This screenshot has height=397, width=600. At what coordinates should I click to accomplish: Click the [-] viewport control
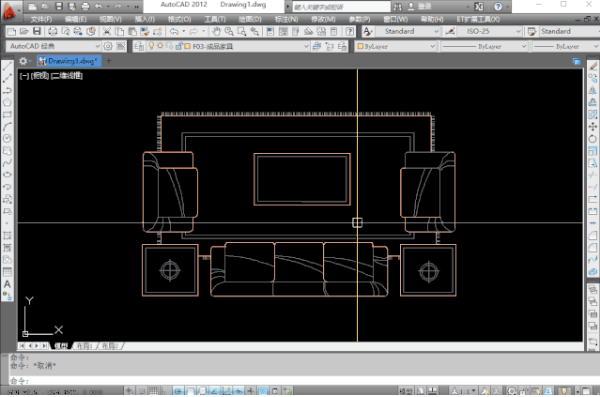pos(24,76)
